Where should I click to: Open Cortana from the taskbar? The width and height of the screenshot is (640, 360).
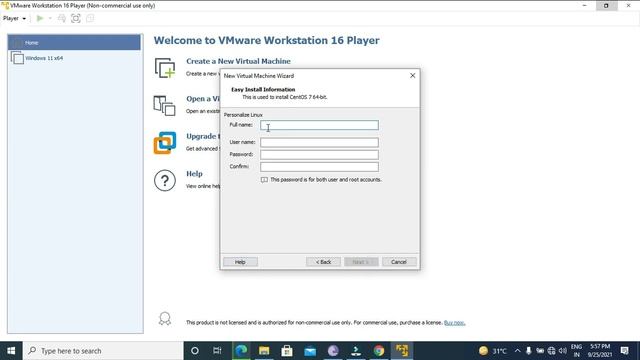click(x=195, y=351)
